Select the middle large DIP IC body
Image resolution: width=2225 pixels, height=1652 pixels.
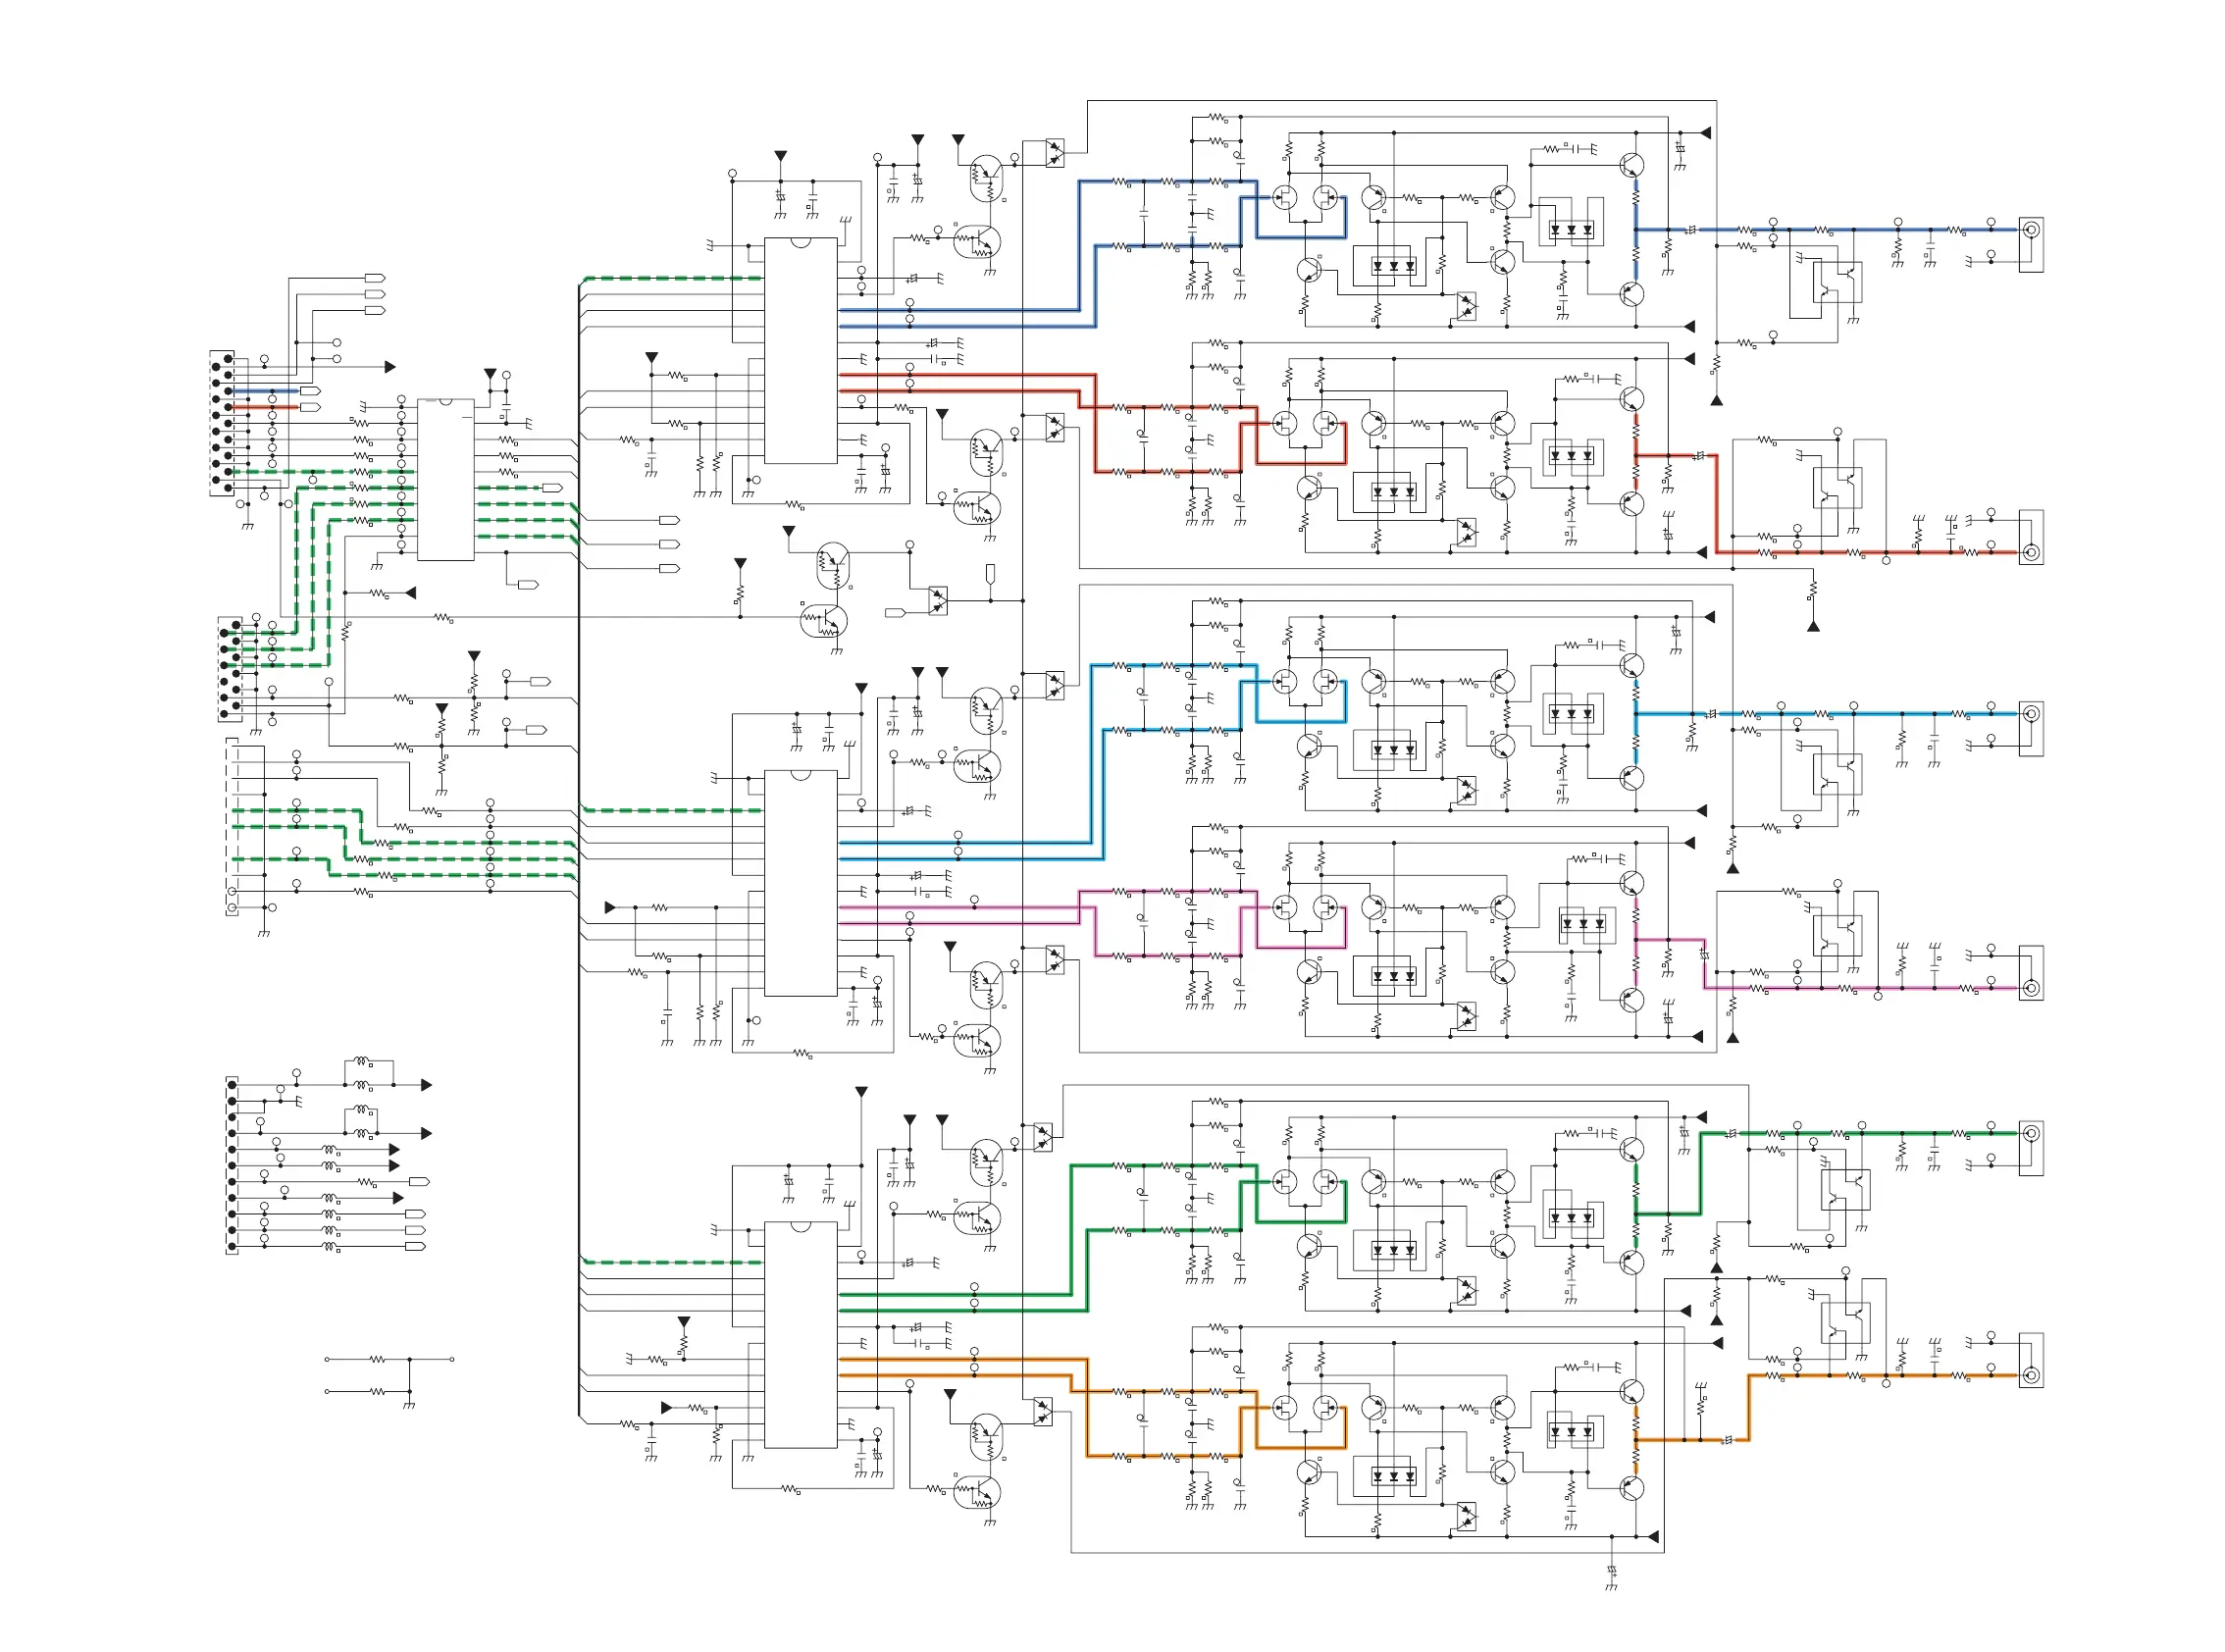tap(800, 883)
